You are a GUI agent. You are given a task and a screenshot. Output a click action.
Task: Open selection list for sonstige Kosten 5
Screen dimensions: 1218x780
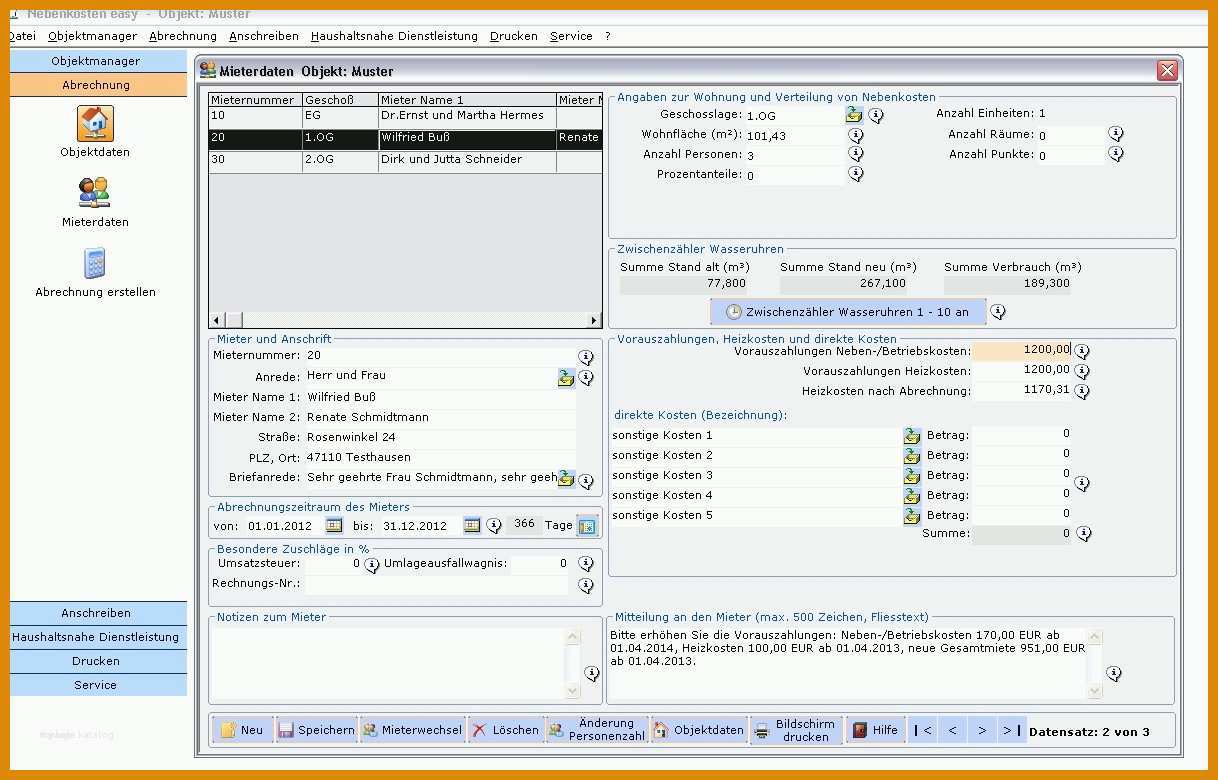(912, 516)
